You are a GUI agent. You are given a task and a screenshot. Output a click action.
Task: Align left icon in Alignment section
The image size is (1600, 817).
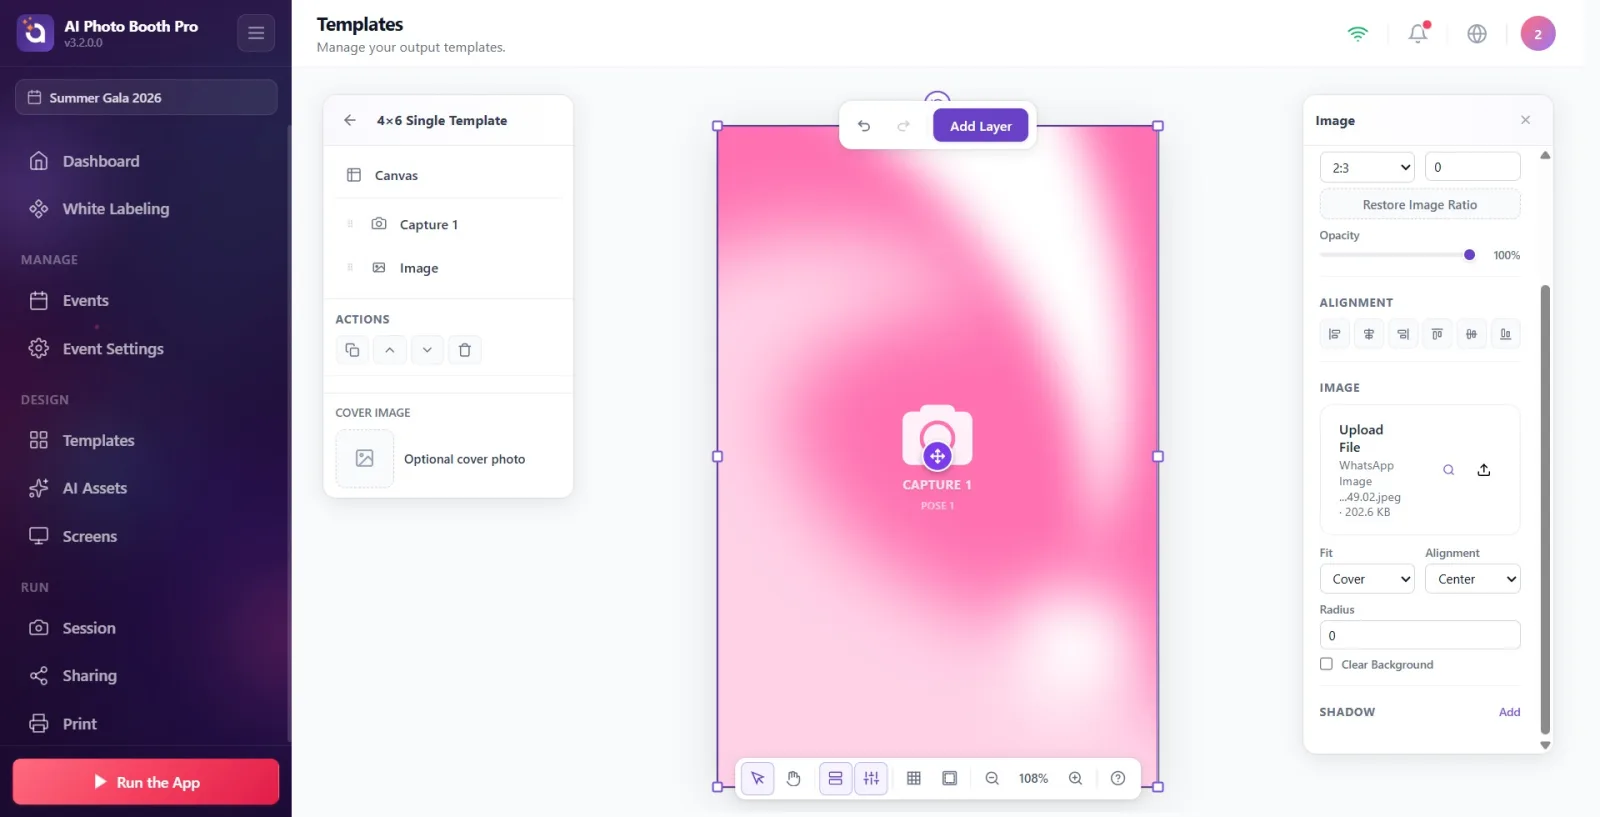(1334, 334)
